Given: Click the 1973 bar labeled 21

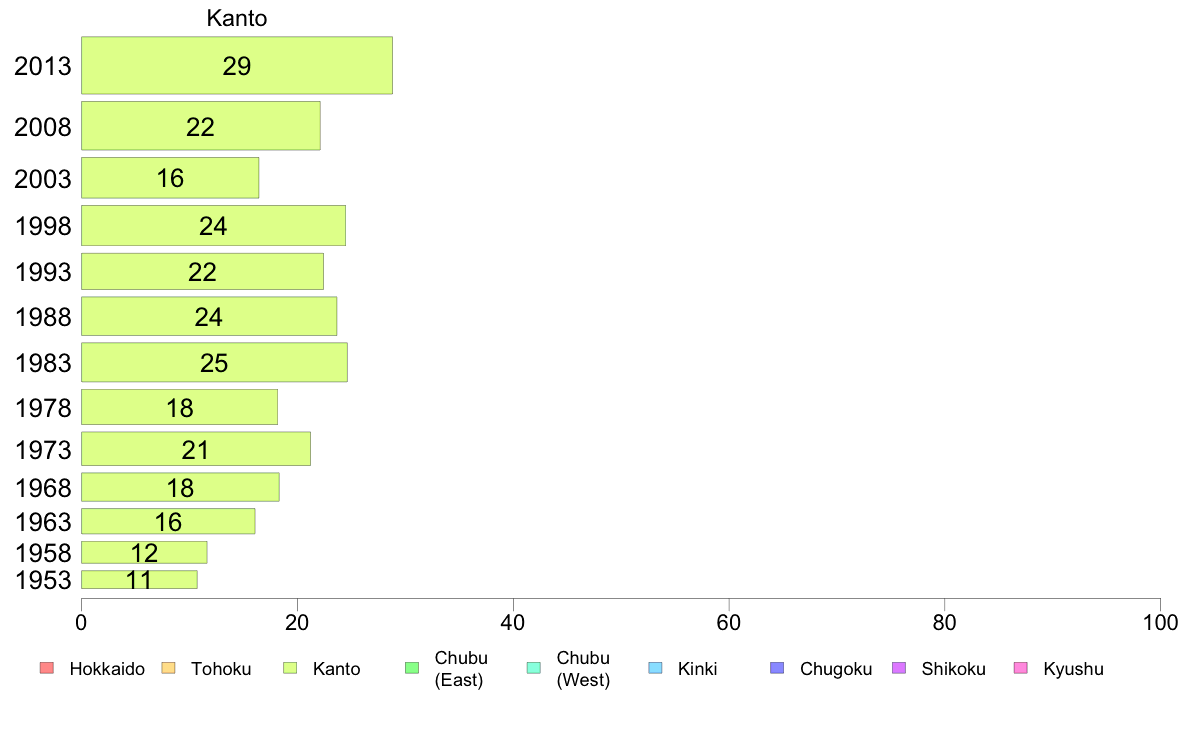Looking at the screenshot, I should [196, 449].
